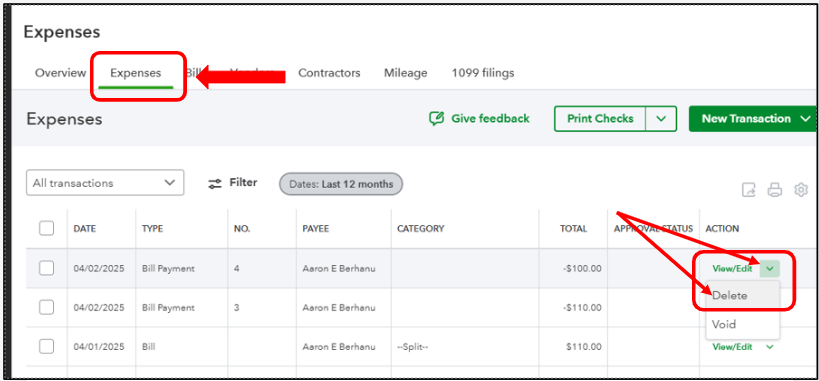Click the -$100.00 total cell
Screen dimensions: 819x381
tap(582, 269)
